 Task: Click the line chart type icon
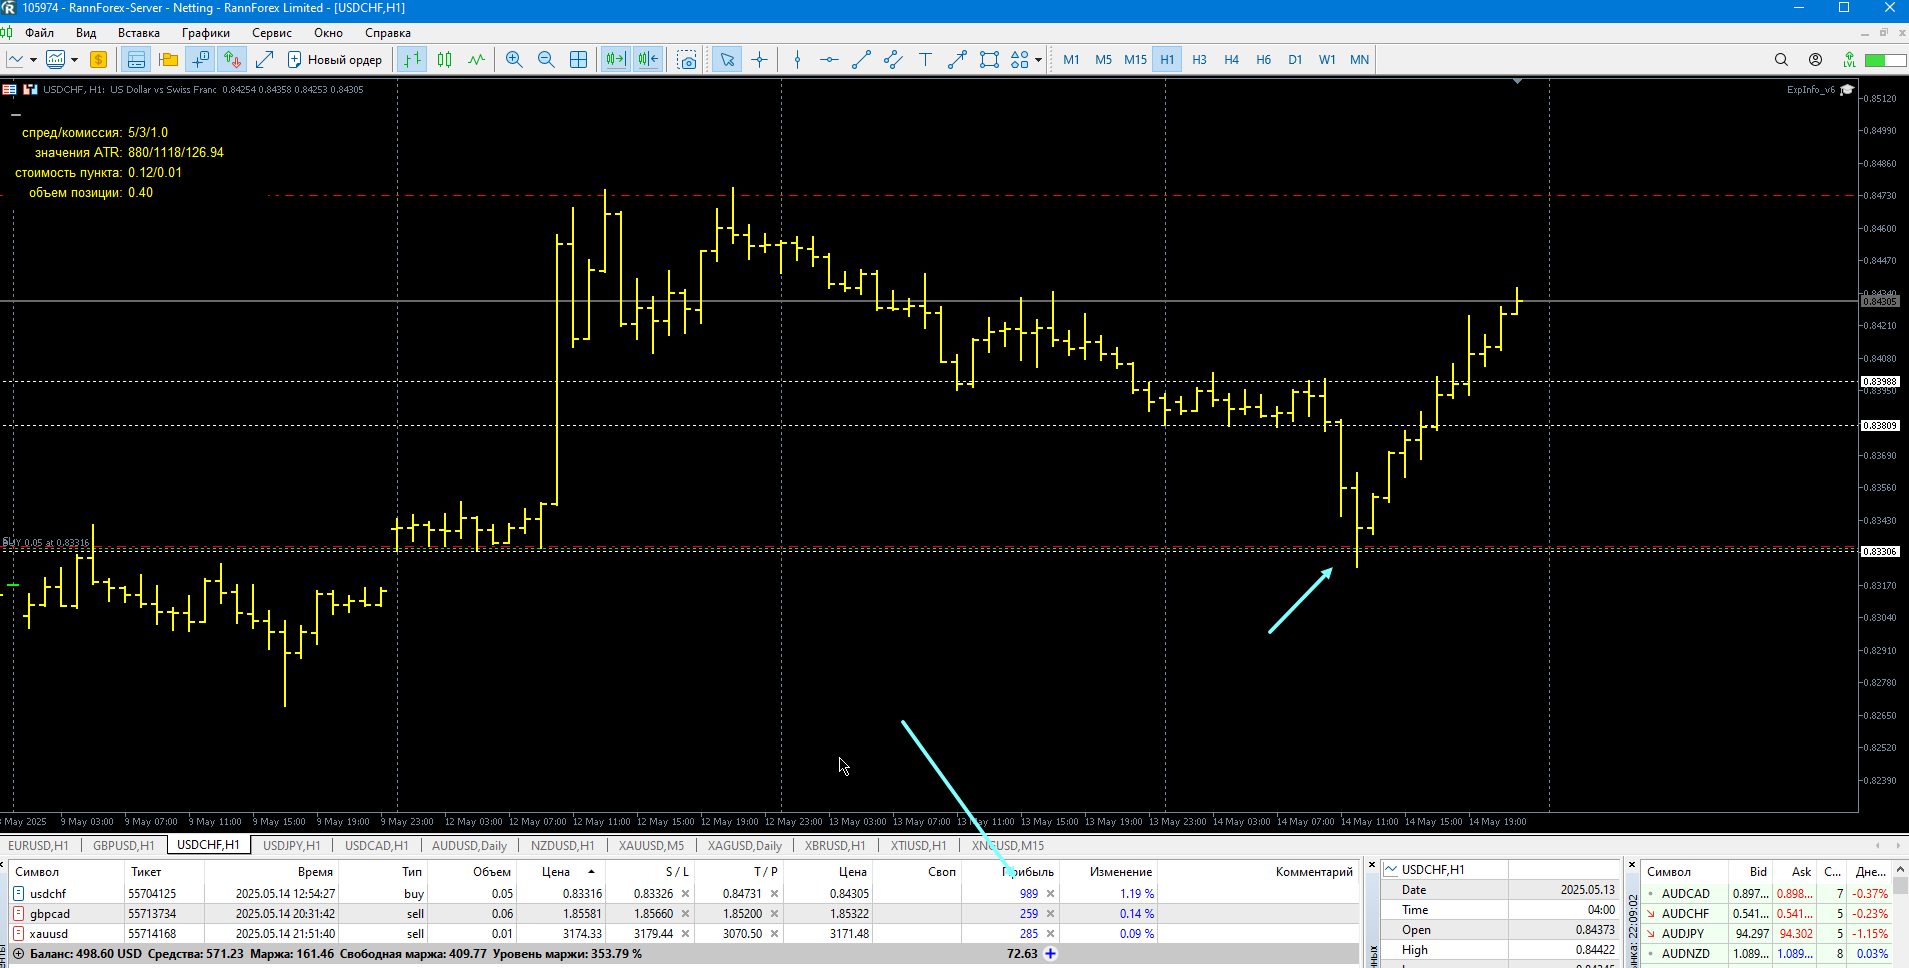point(16,60)
